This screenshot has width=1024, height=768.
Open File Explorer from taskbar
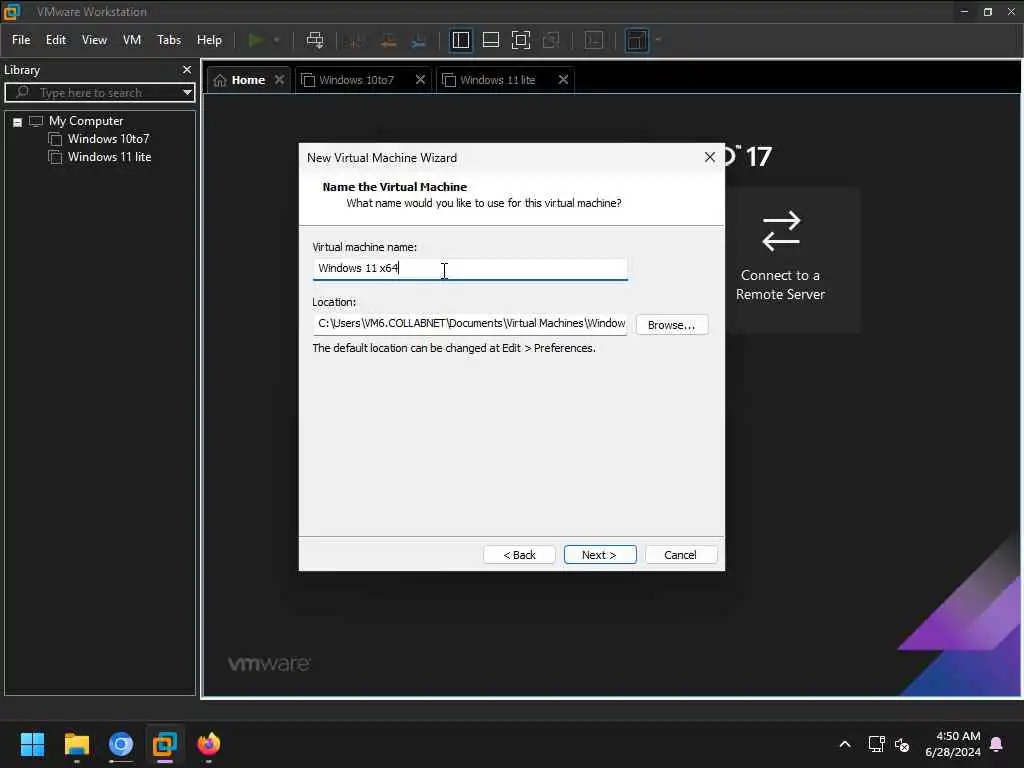(76, 744)
